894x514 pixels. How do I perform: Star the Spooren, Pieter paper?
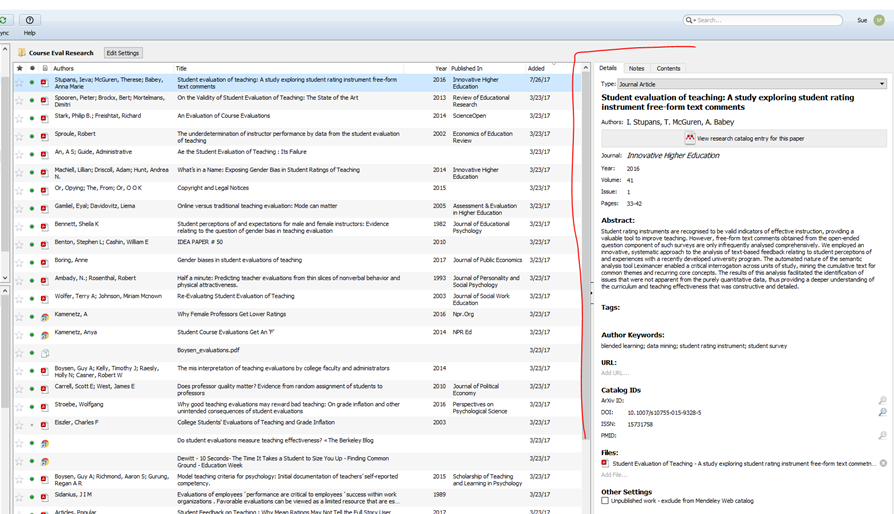click(x=19, y=101)
